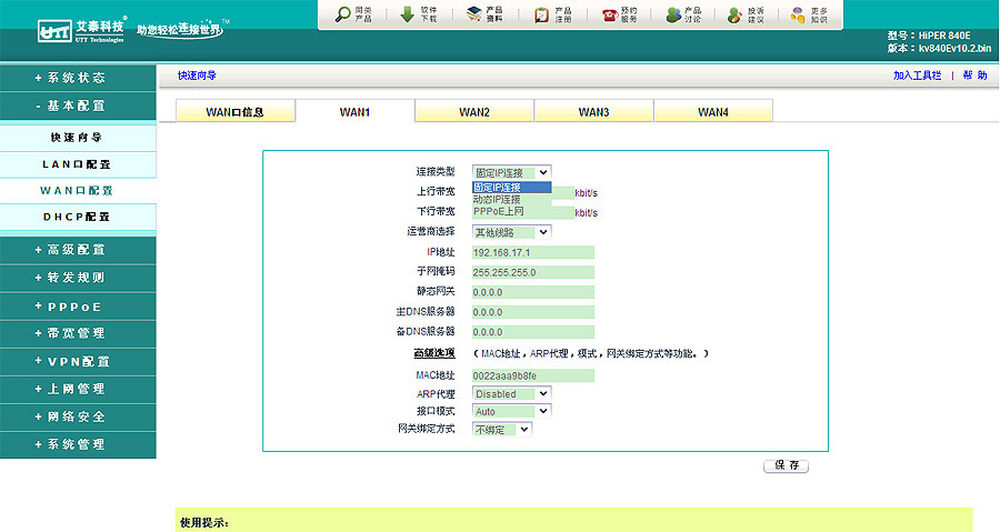Open the ARP代理 Disabled dropdown
This screenshot has width=1000, height=532.
(x=511, y=394)
